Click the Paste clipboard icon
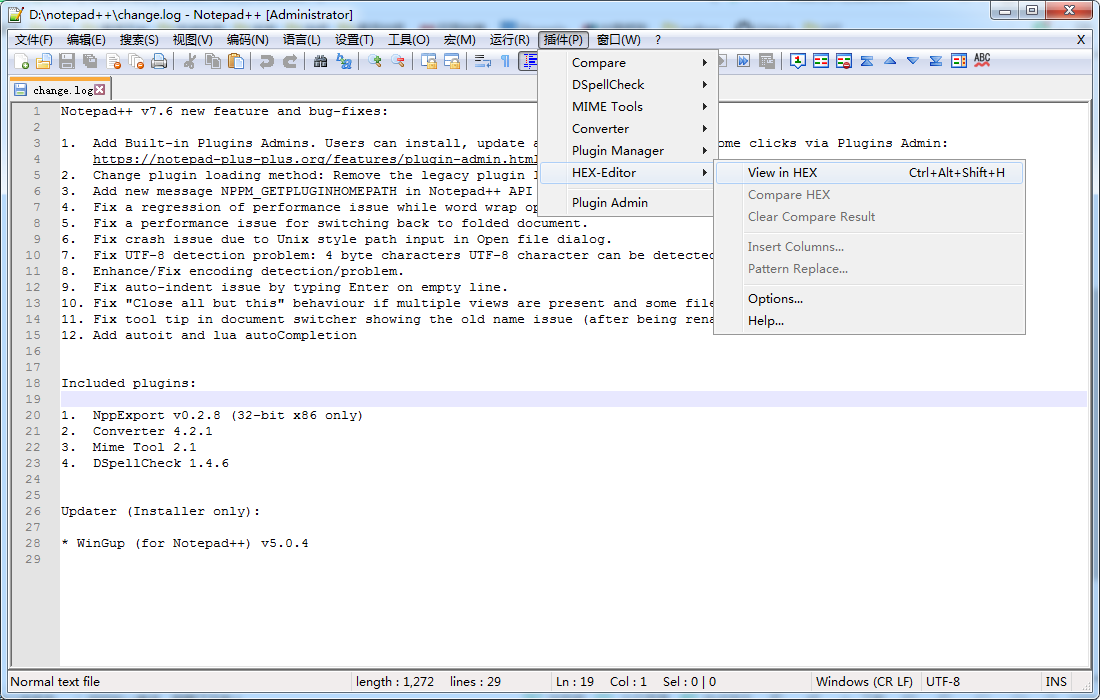Image resolution: width=1100 pixels, height=700 pixels. pyautogui.click(x=236, y=62)
